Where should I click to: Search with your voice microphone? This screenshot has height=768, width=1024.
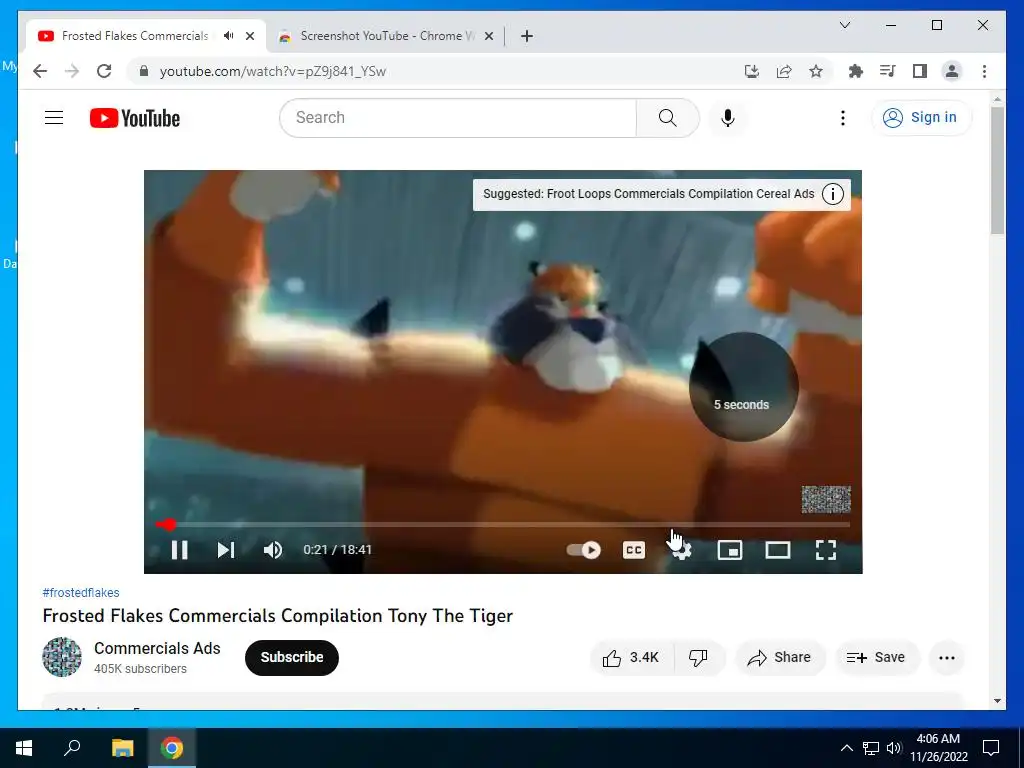tap(728, 118)
